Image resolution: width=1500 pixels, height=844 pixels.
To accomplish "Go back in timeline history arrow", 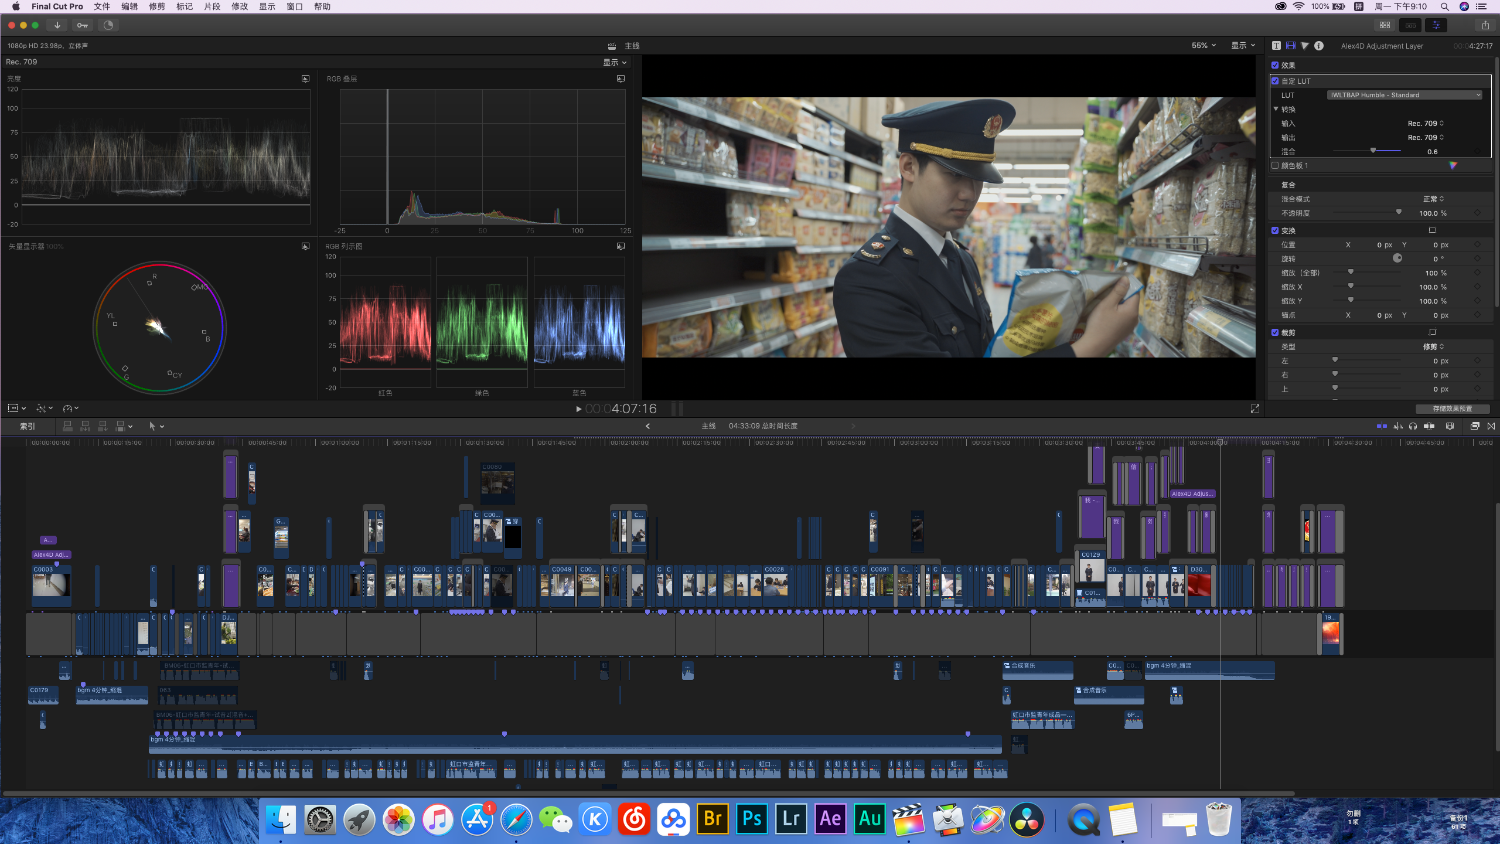I will click(648, 426).
